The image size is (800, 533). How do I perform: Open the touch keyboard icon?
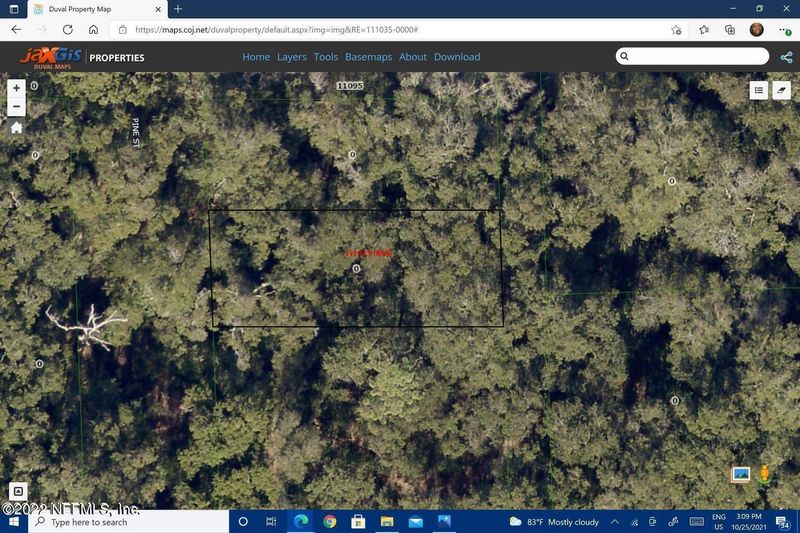(x=696, y=522)
